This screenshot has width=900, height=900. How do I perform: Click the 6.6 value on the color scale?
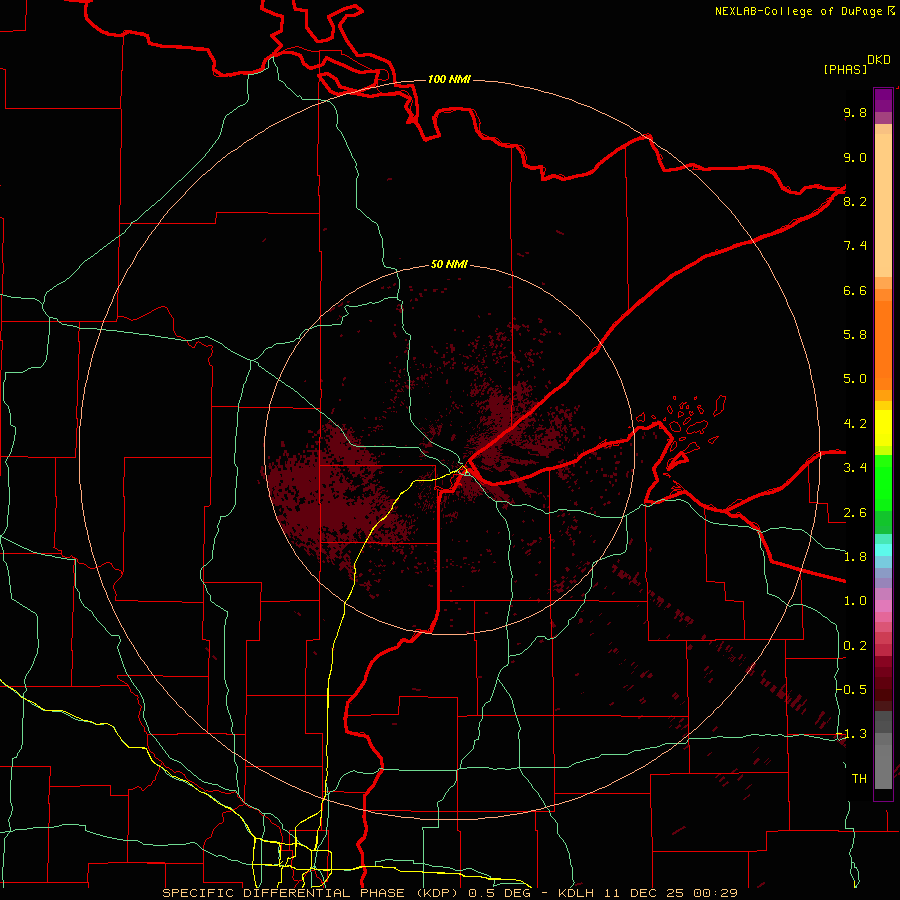[x=855, y=291]
